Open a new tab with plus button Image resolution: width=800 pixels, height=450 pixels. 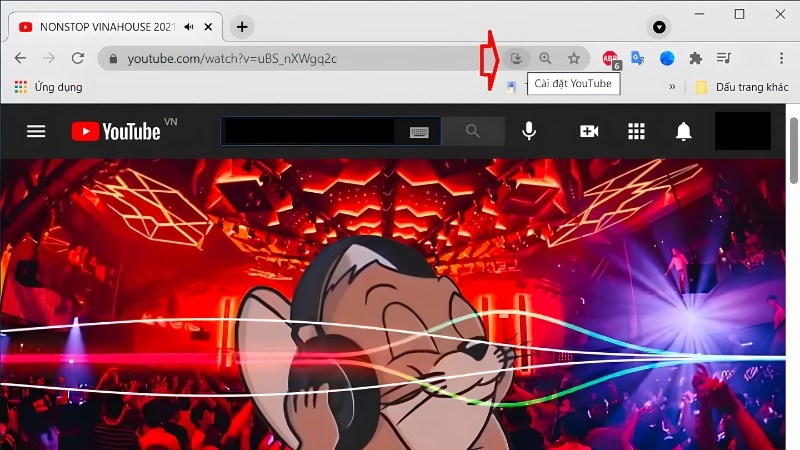tap(242, 27)
